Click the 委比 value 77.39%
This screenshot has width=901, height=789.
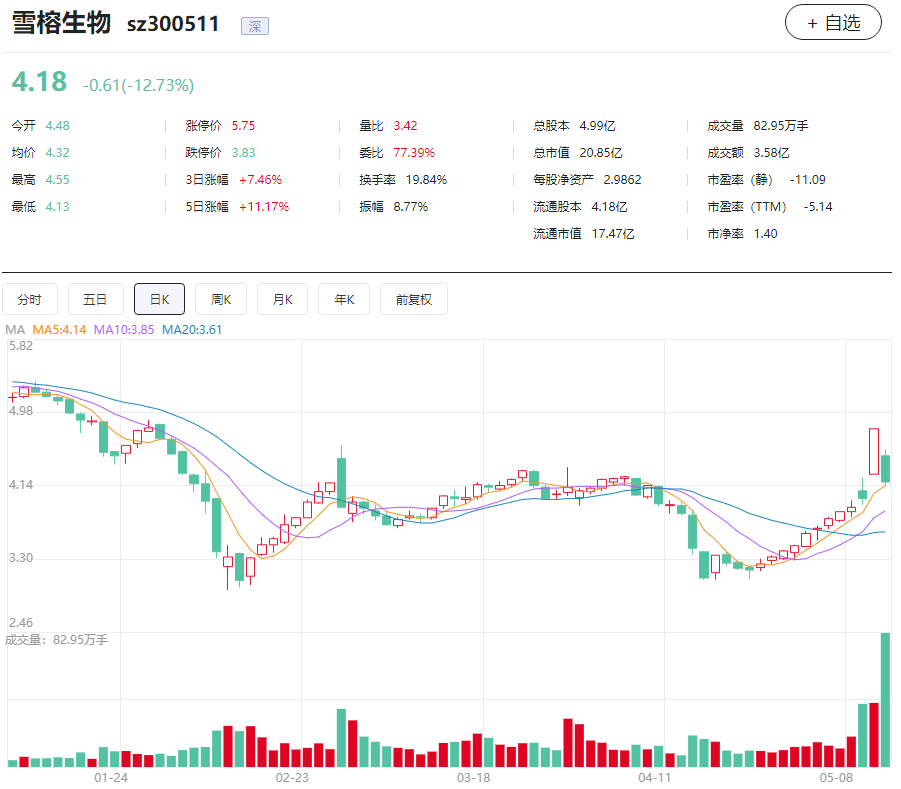414,153
